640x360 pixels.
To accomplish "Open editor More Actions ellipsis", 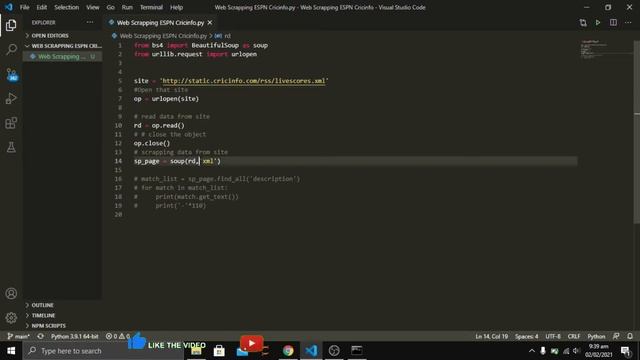I will click(x=628, y=23).
